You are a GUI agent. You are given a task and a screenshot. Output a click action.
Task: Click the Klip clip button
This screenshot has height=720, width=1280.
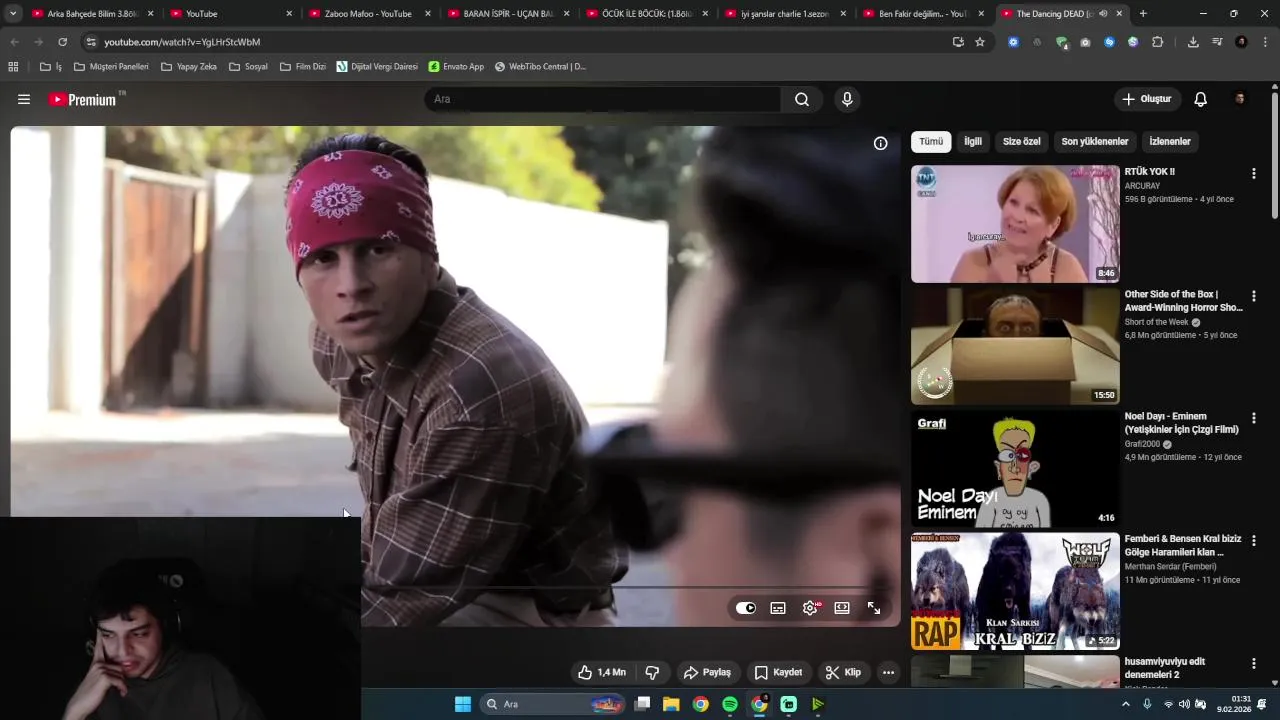tap(843, 672)
